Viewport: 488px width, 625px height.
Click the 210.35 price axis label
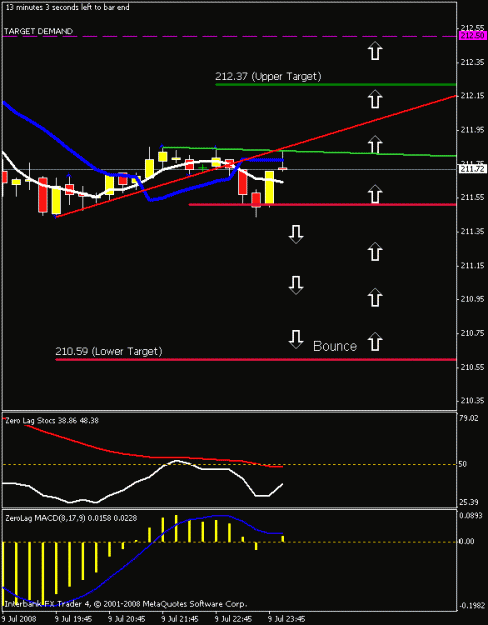coord(472,401)
